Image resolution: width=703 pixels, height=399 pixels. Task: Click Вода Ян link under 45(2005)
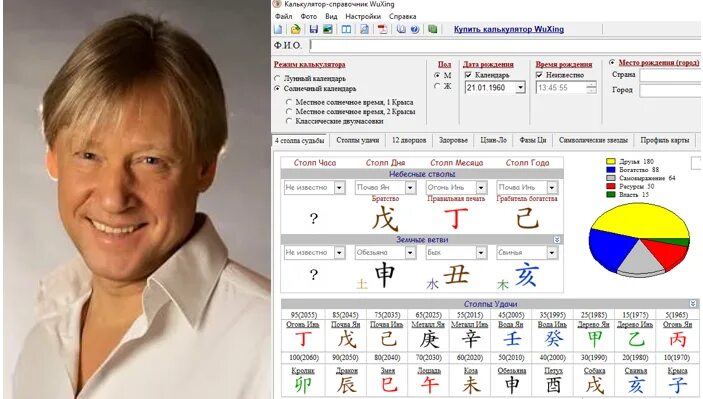coord(511,324)
